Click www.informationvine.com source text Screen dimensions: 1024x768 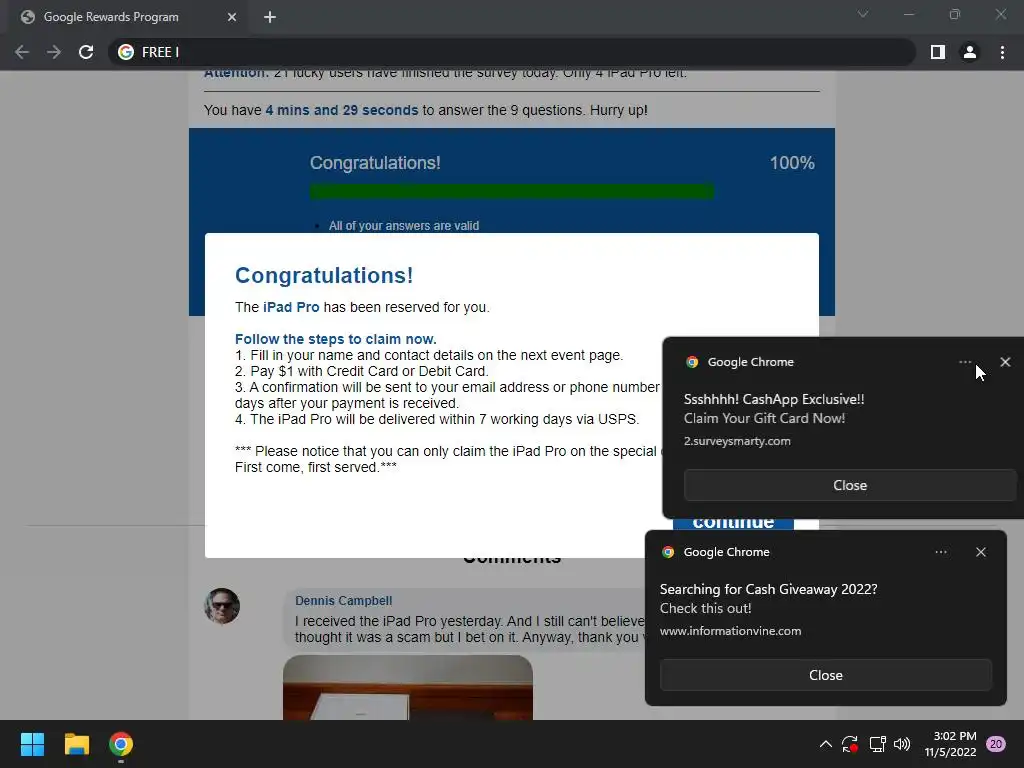pyautogui.click(x=730, y=631)
